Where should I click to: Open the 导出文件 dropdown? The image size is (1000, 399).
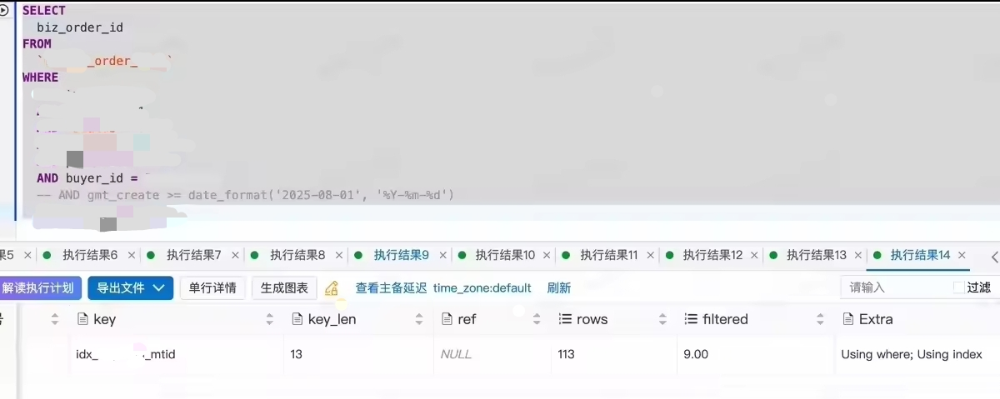(130, 288)
